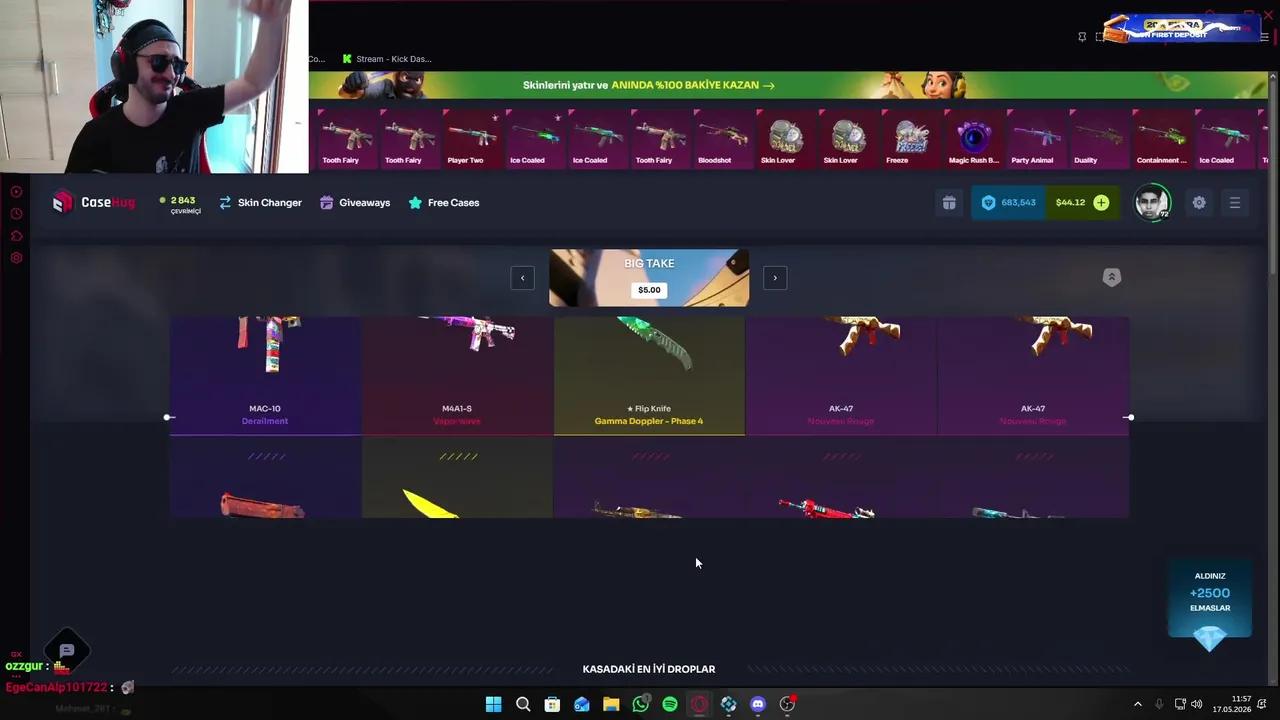Open the Skin Changer page
This screenshot has width=1280, height=720.
point(260,203)
